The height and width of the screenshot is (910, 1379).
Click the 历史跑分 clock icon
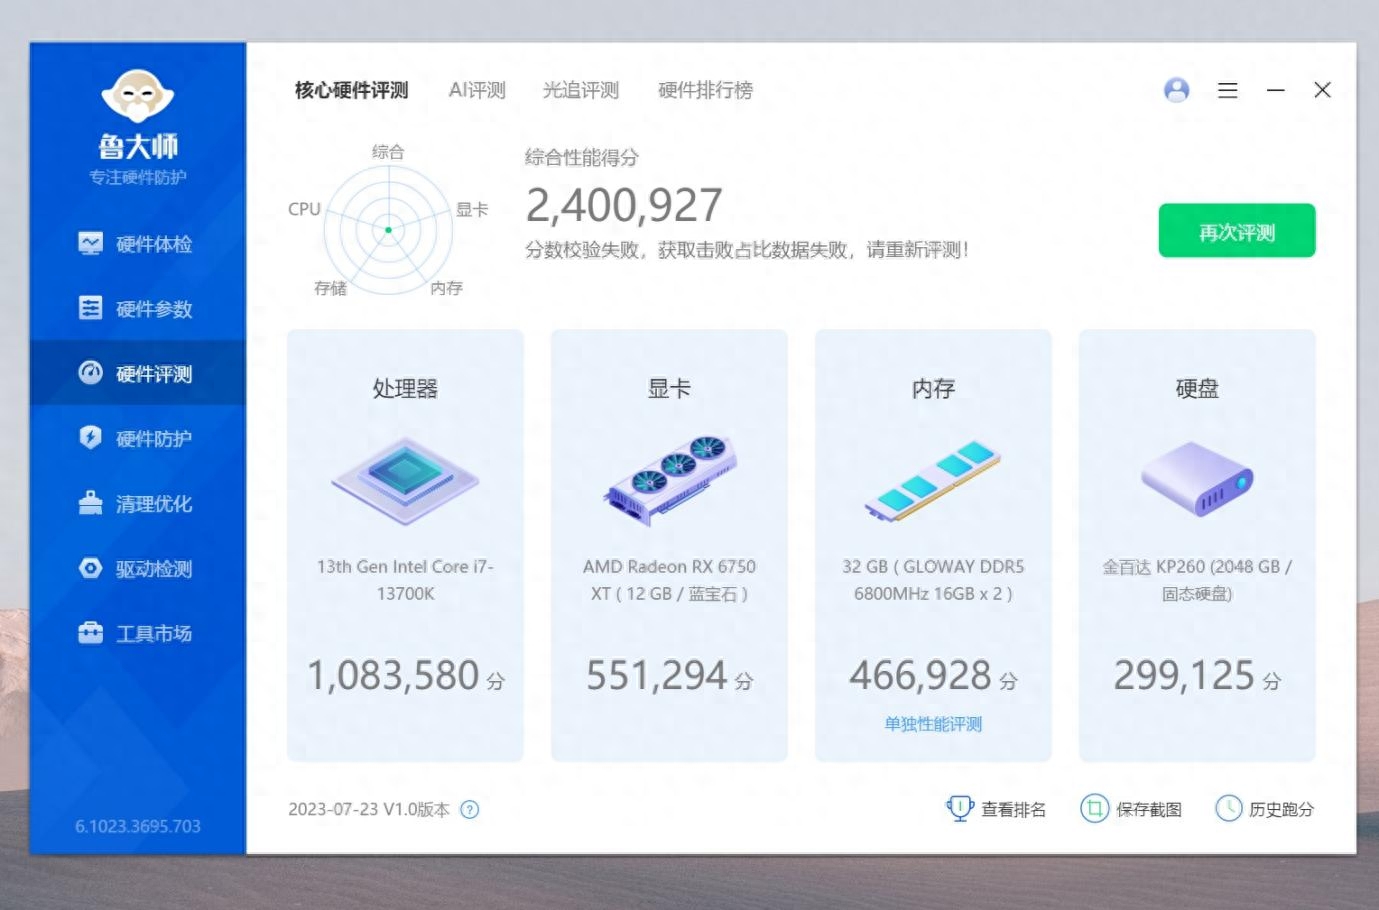tap(1228, 808)
